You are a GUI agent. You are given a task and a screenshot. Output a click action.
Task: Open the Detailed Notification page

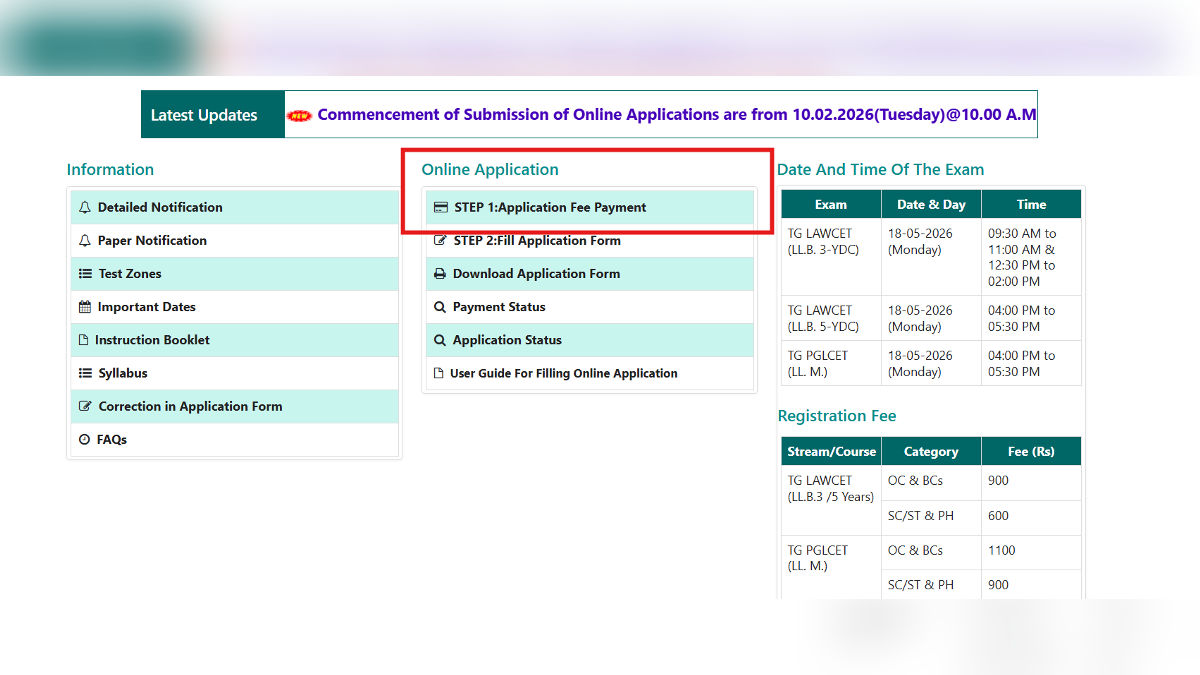pyautogui.click(x=160, y=207)
